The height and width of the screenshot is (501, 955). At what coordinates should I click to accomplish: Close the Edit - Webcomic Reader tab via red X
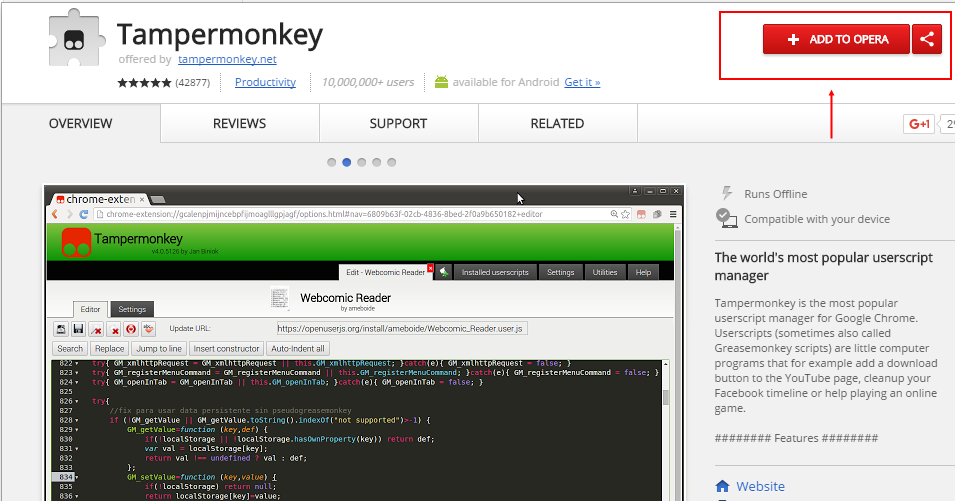[x=430, y=268]
